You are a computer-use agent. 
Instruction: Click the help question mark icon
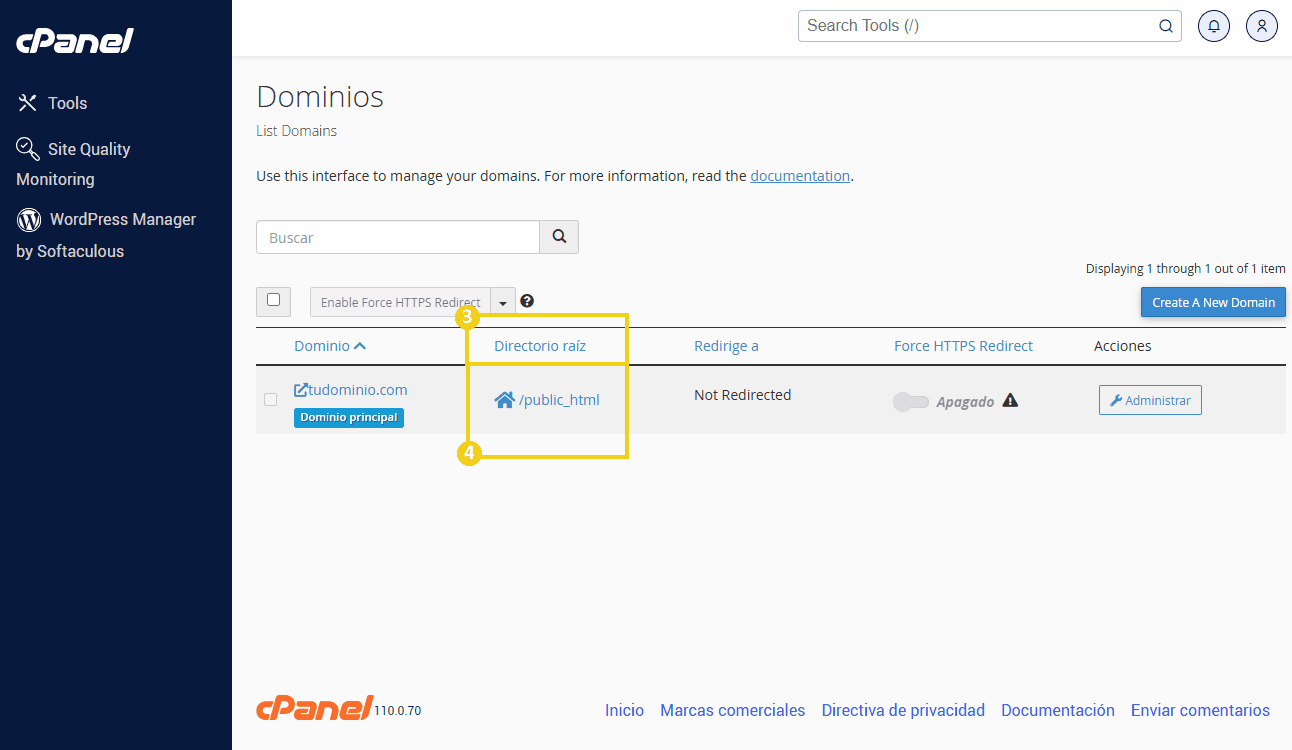(527, 301)
